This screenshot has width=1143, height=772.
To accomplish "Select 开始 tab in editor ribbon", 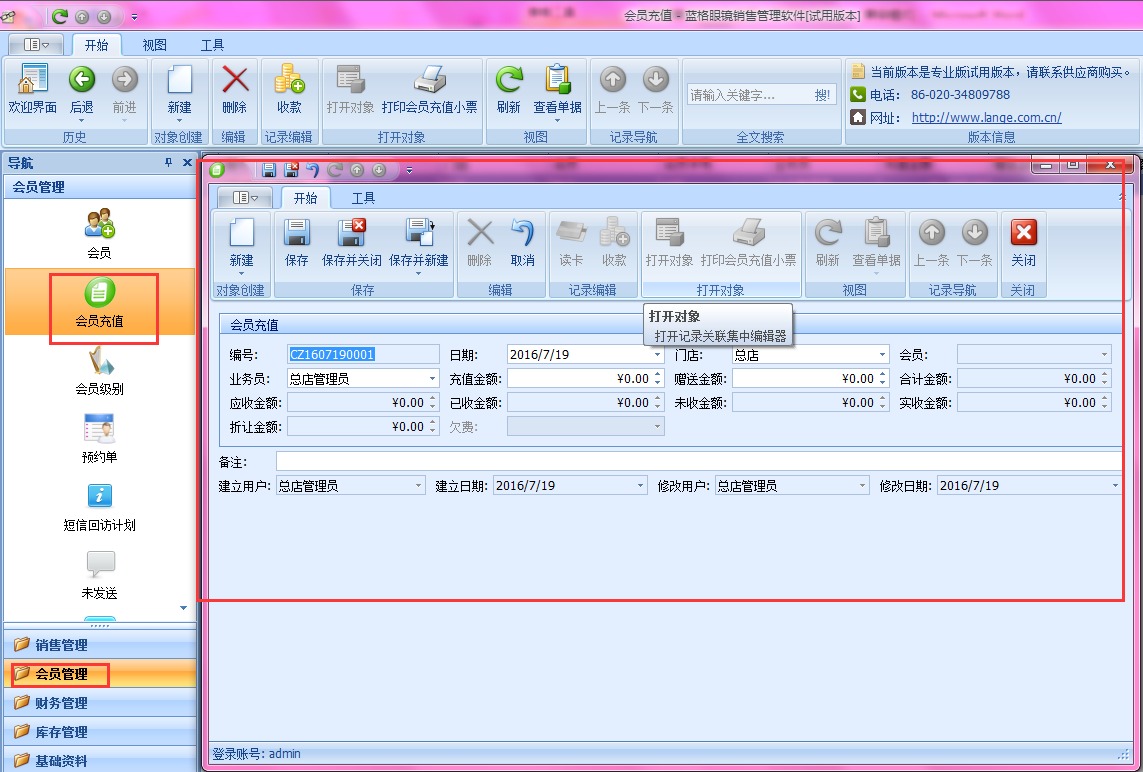I will tap(305, 198).
